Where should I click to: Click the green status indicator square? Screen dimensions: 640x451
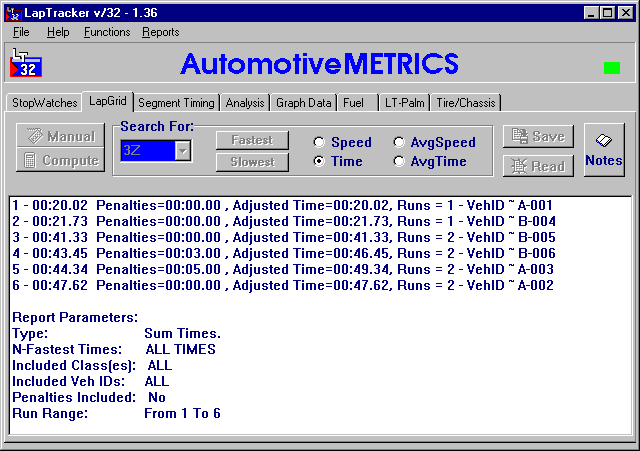tap(611, 68)
